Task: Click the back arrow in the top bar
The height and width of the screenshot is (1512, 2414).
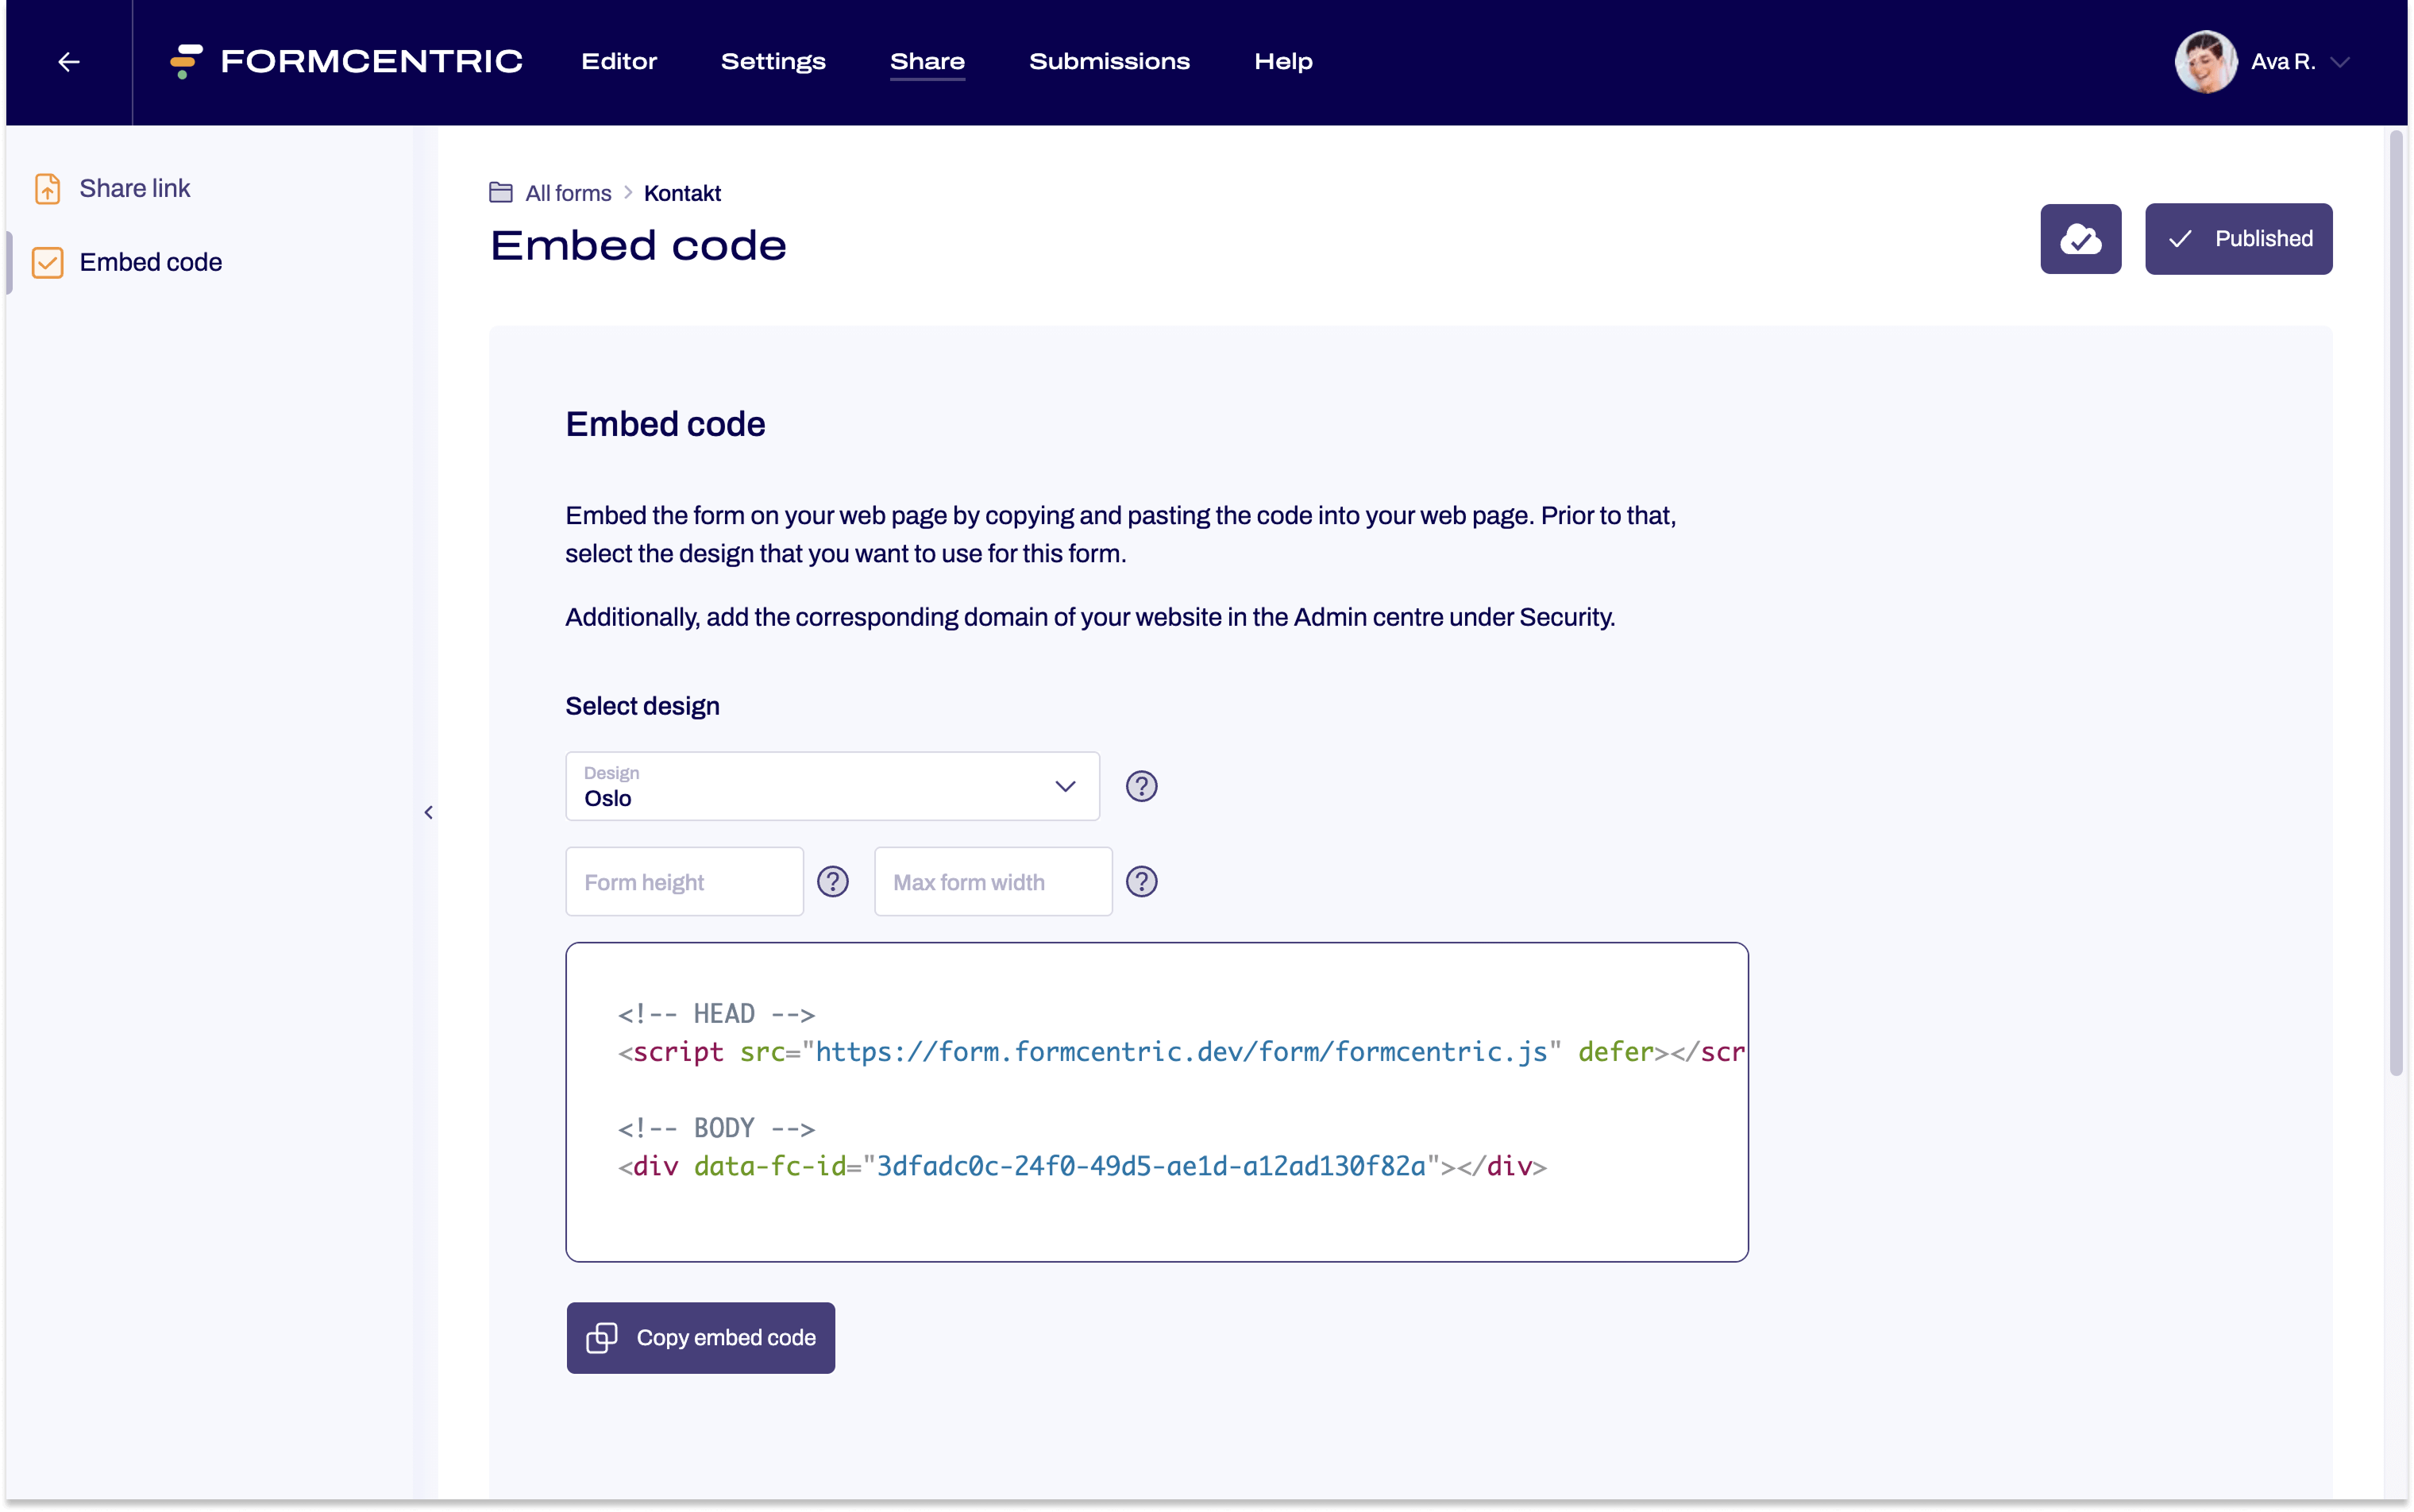Action: [x=67, y=61]
